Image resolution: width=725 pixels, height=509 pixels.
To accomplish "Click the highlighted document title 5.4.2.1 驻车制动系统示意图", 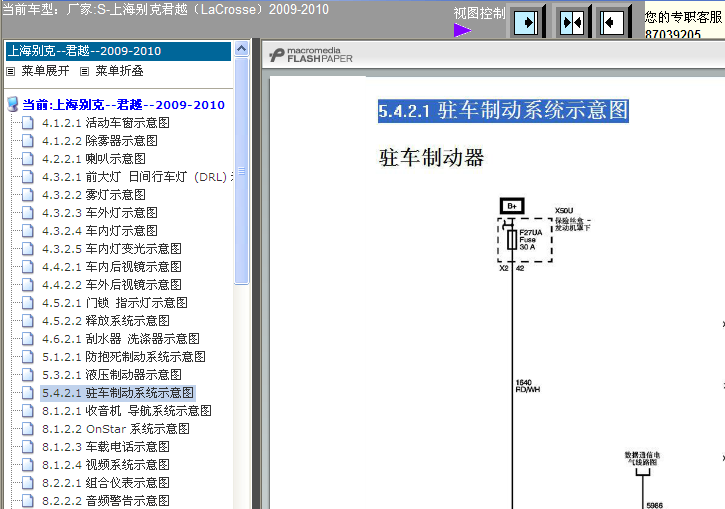I will click(x=503, y=111).
